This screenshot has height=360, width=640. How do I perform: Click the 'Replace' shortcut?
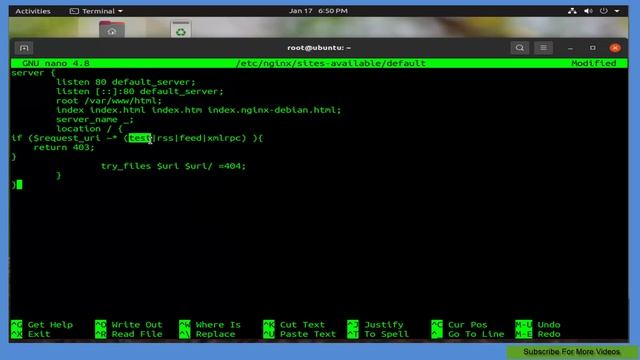pyautogui.click(x=207, y=334)
